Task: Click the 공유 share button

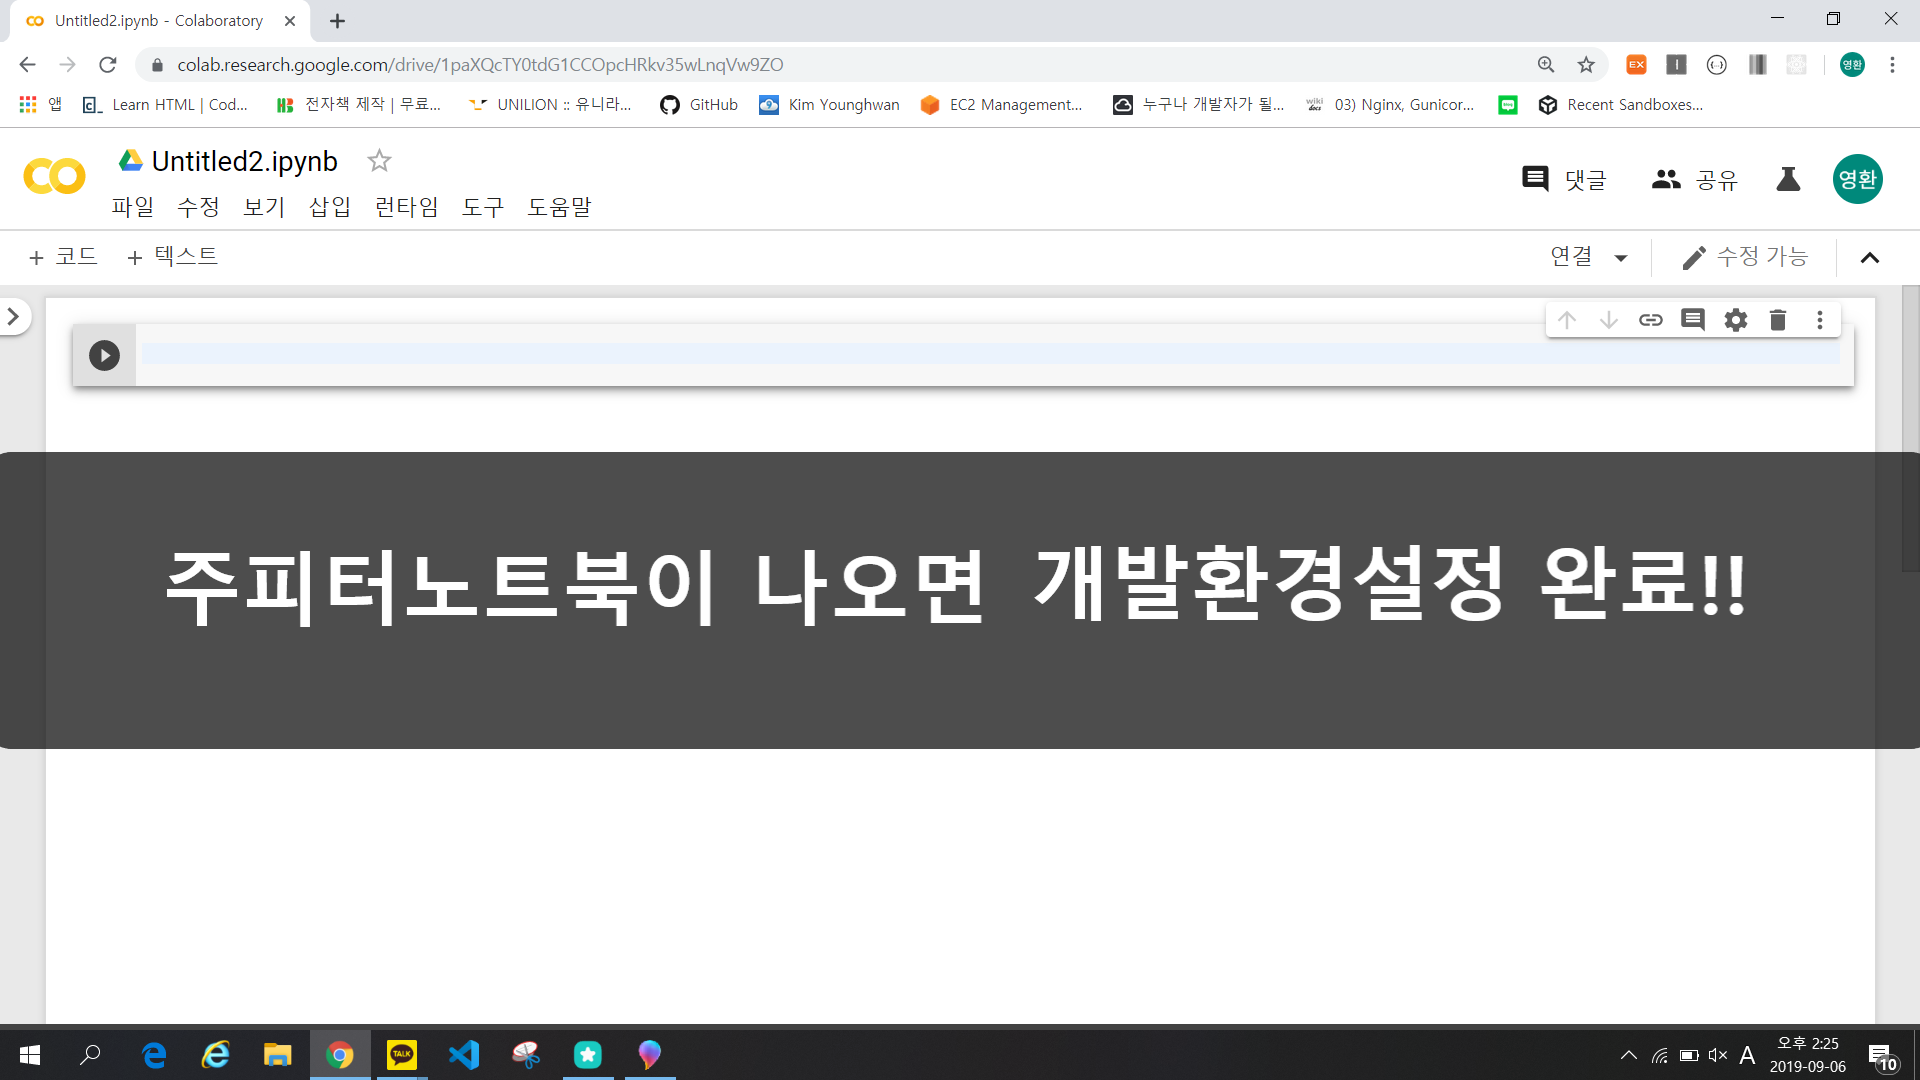Action: click(1695, 180)
